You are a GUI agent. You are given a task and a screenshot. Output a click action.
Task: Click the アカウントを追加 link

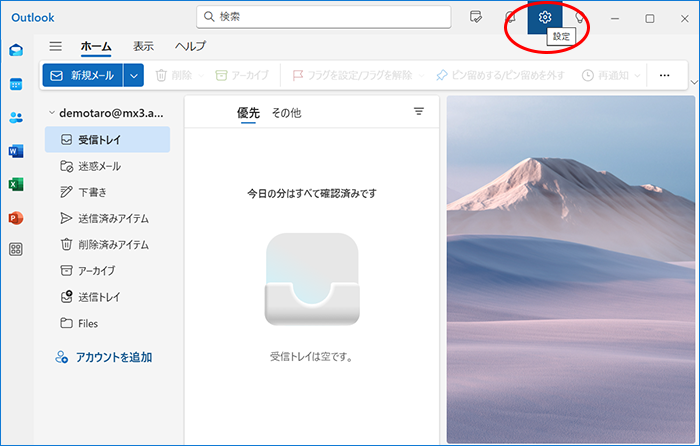click(x=114, y=357)
